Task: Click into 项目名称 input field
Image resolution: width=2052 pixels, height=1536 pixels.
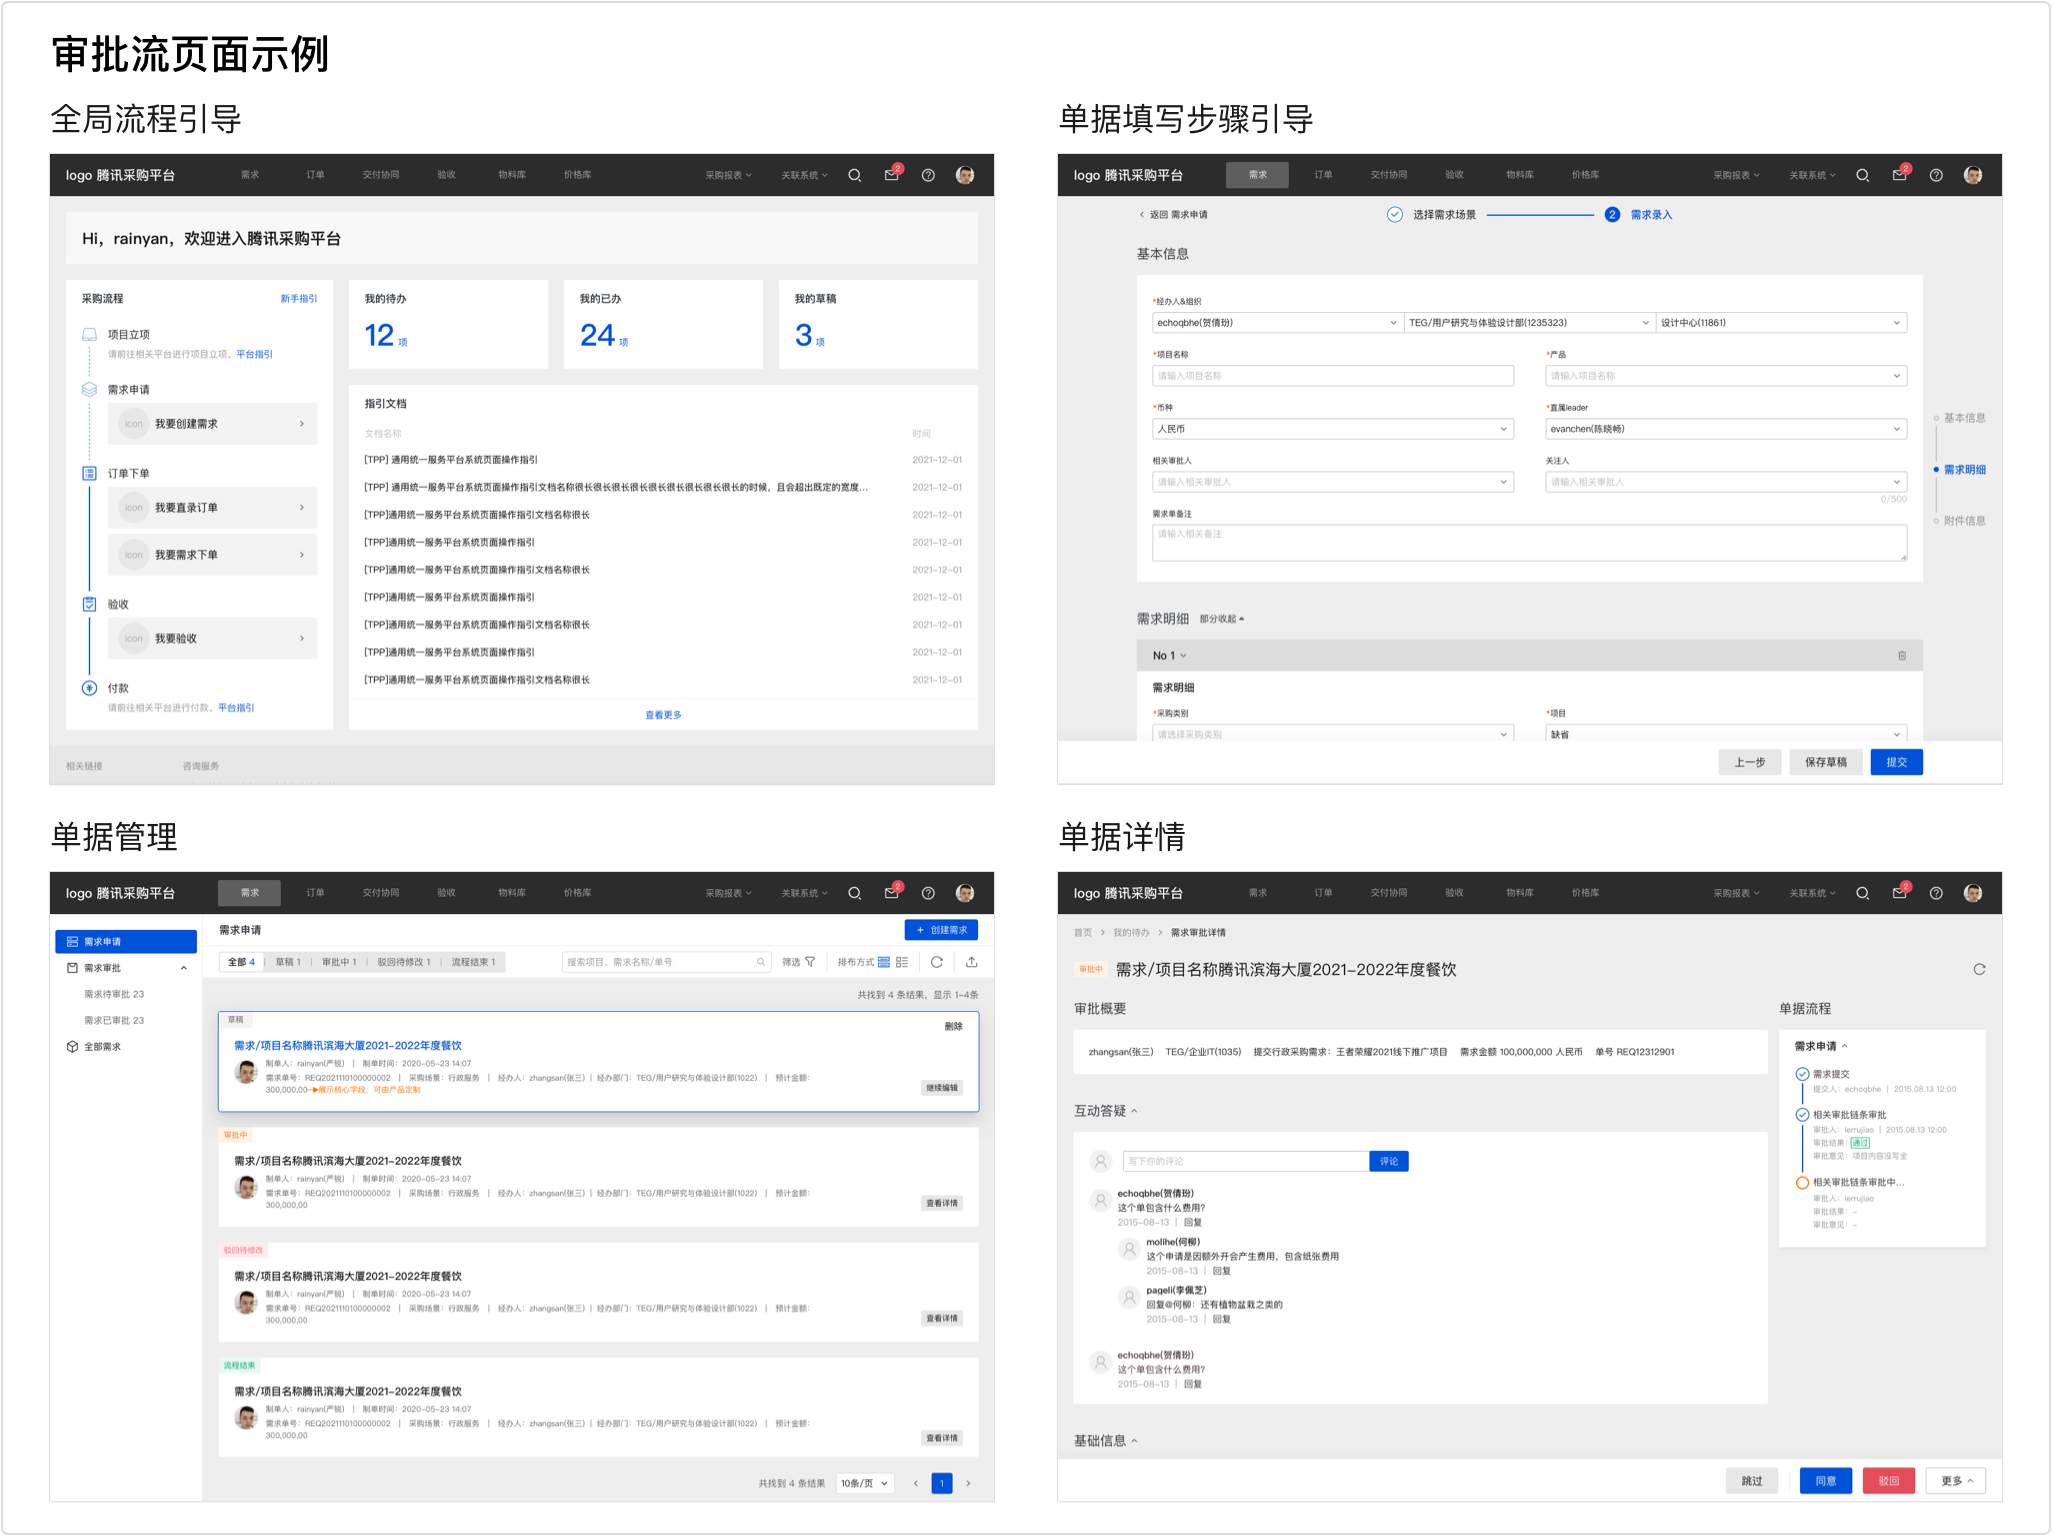Action: click(x=1333, y=376)
